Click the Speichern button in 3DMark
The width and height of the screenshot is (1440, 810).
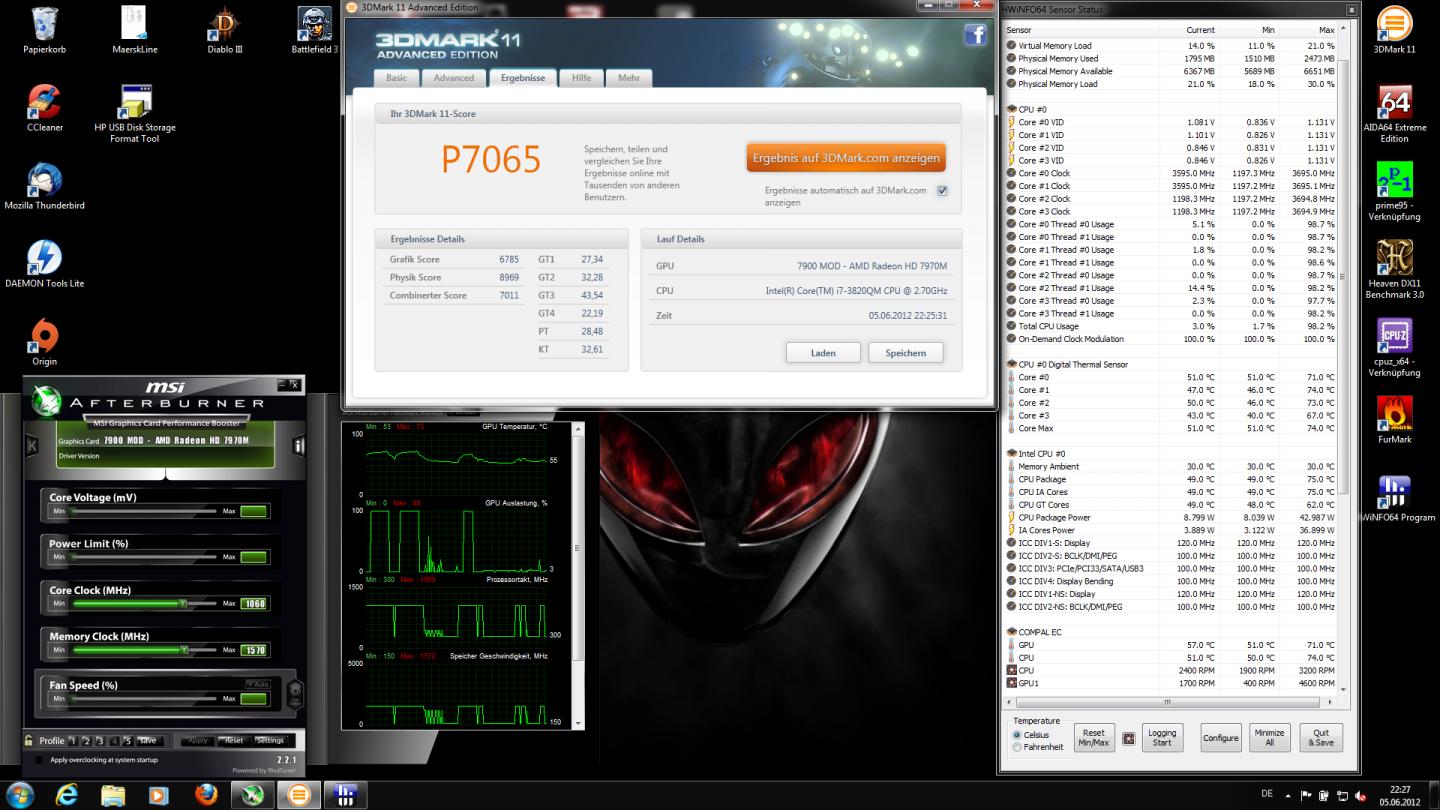pos(906,353)
